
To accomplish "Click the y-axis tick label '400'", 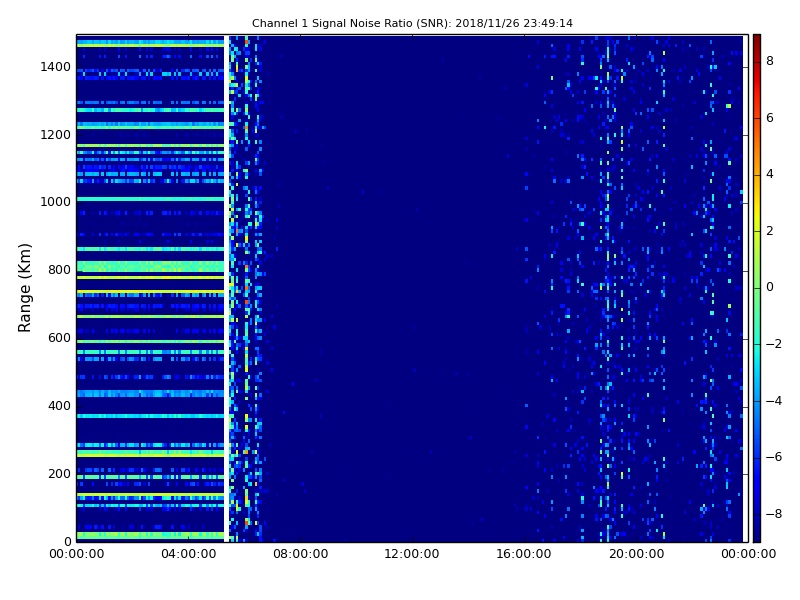I will 59,406.
